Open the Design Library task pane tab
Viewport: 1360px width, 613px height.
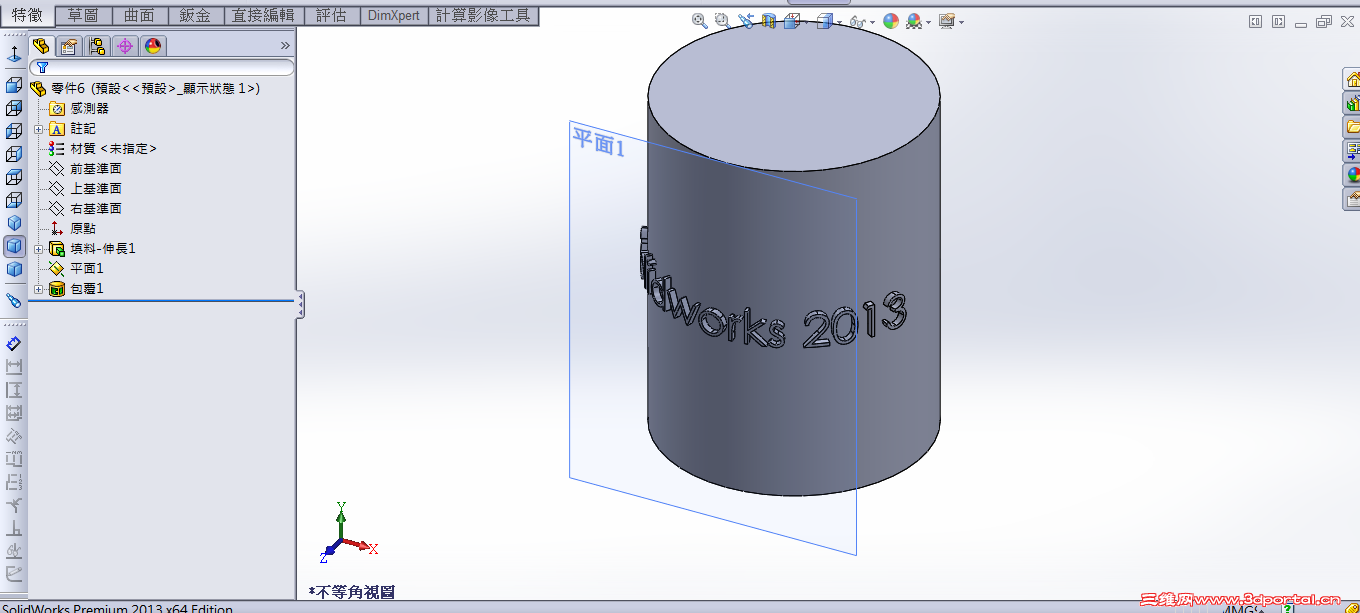(x=1352, y=103)
